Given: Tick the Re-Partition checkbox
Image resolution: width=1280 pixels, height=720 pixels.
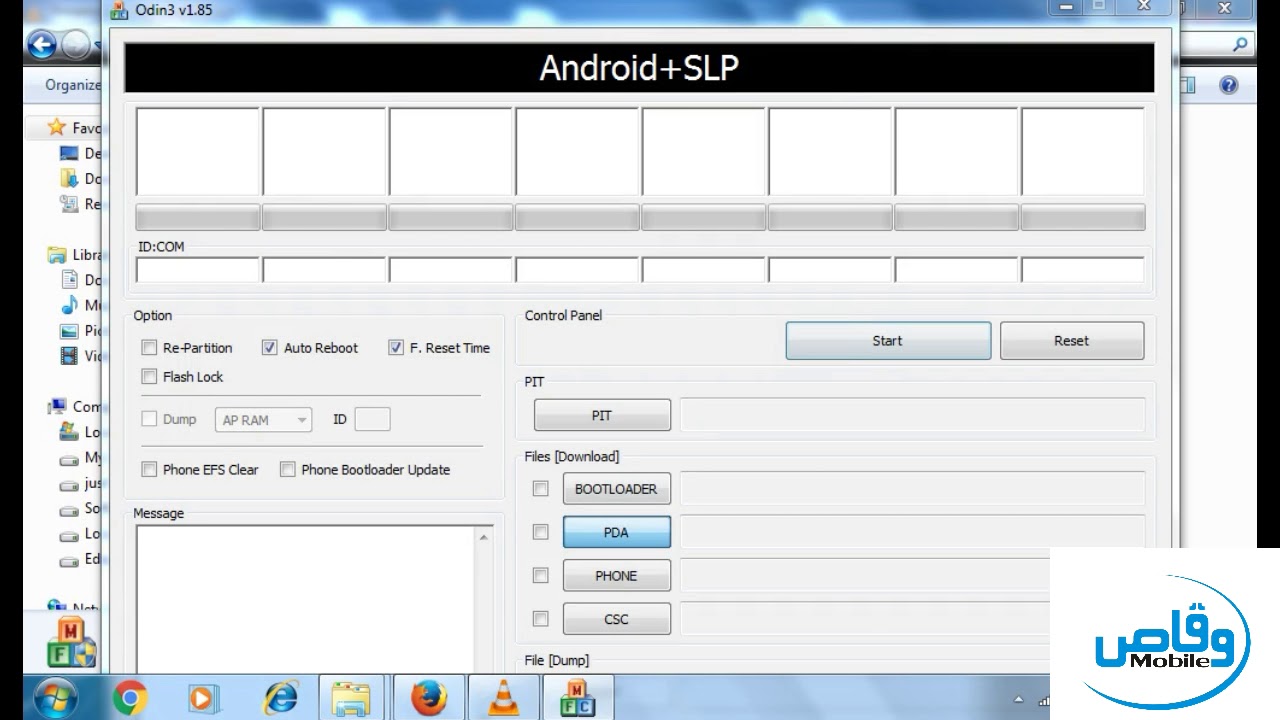Looking at the screenshot, I should coord(149,348).
